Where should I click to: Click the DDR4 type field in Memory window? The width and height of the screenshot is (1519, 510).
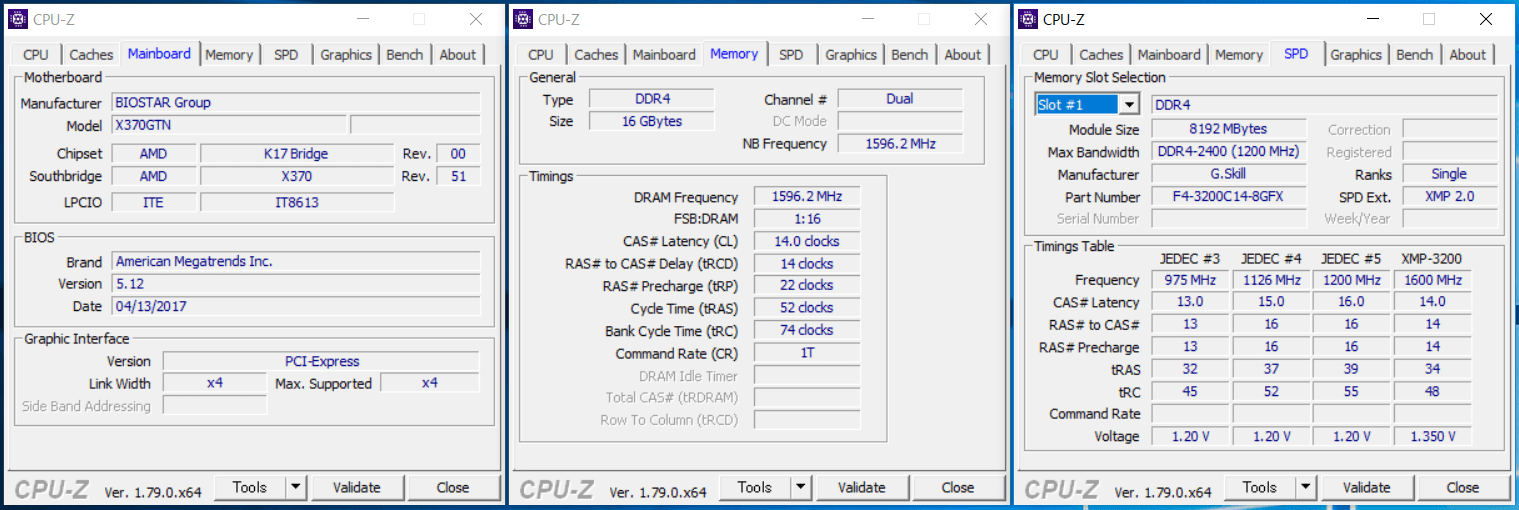coord(651,99)
